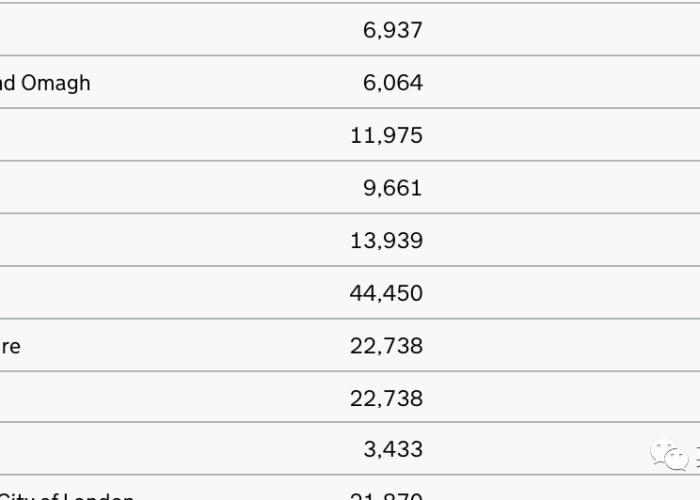Viewport: 700px width, 500px height.
Task: Click the 22,738 value directly above 3,433
Action: point(387,398)
